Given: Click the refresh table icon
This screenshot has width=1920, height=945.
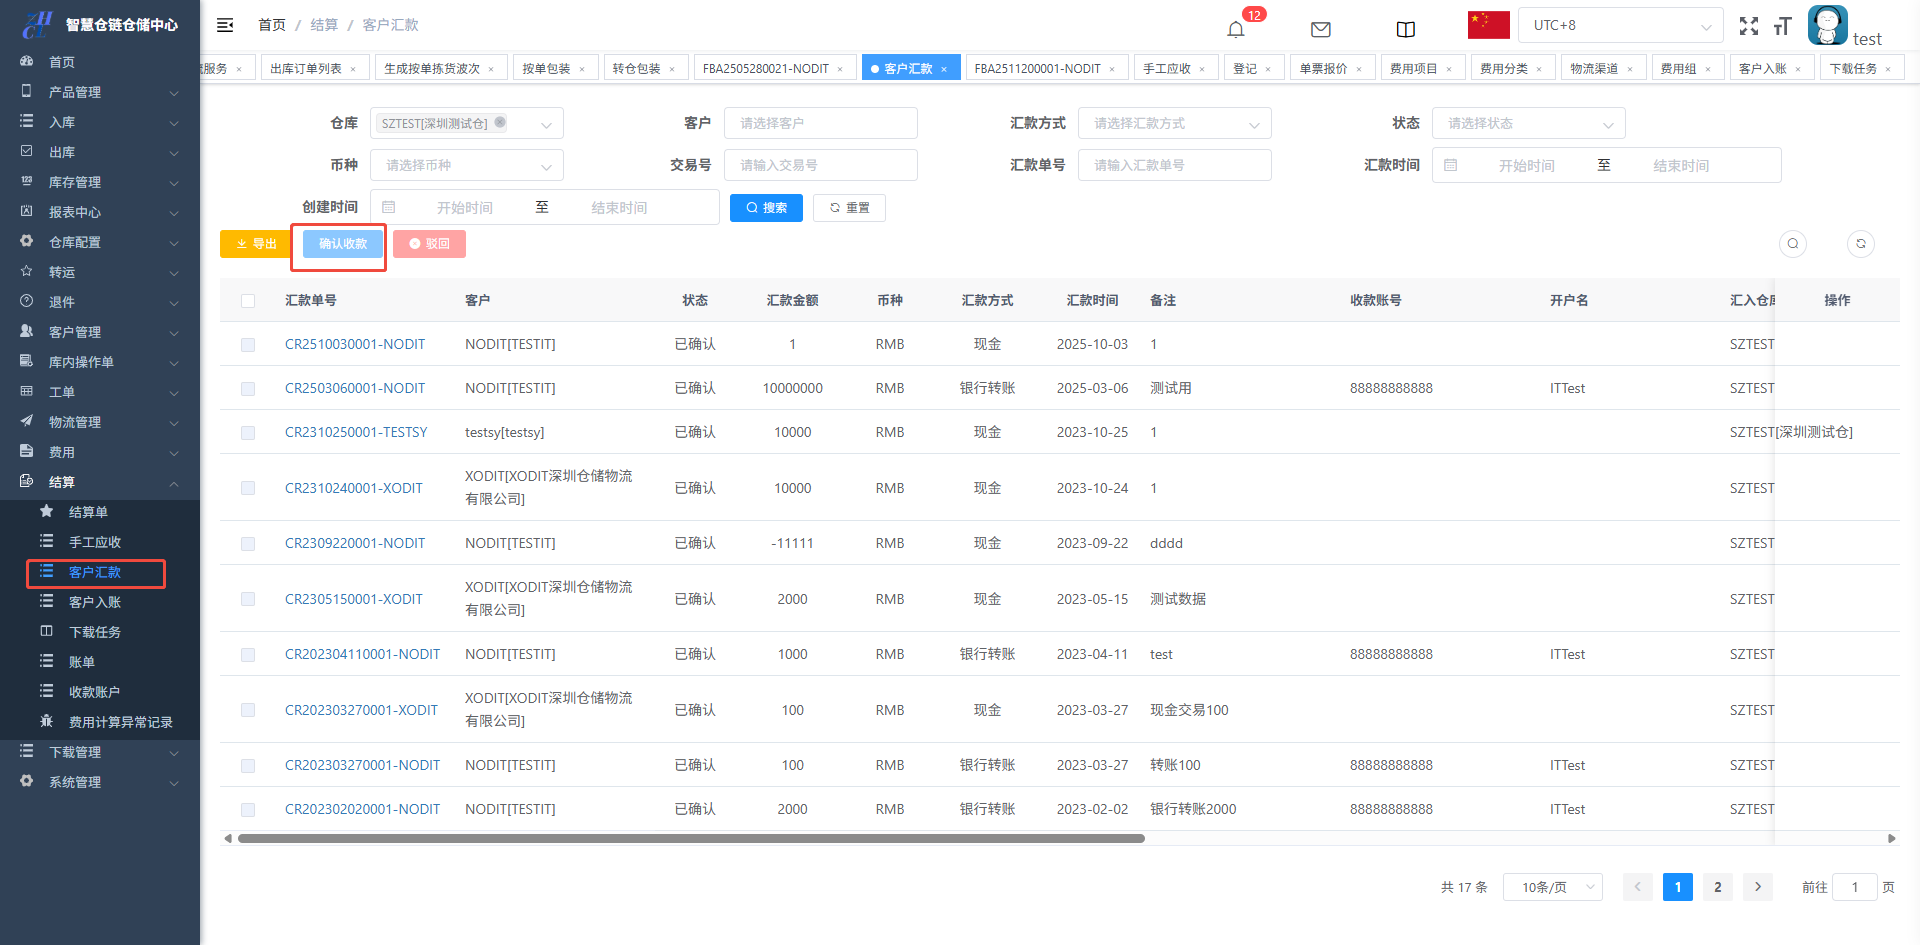Looking at the screenshot, I should pyautogui.click(x=1860, y=244).
